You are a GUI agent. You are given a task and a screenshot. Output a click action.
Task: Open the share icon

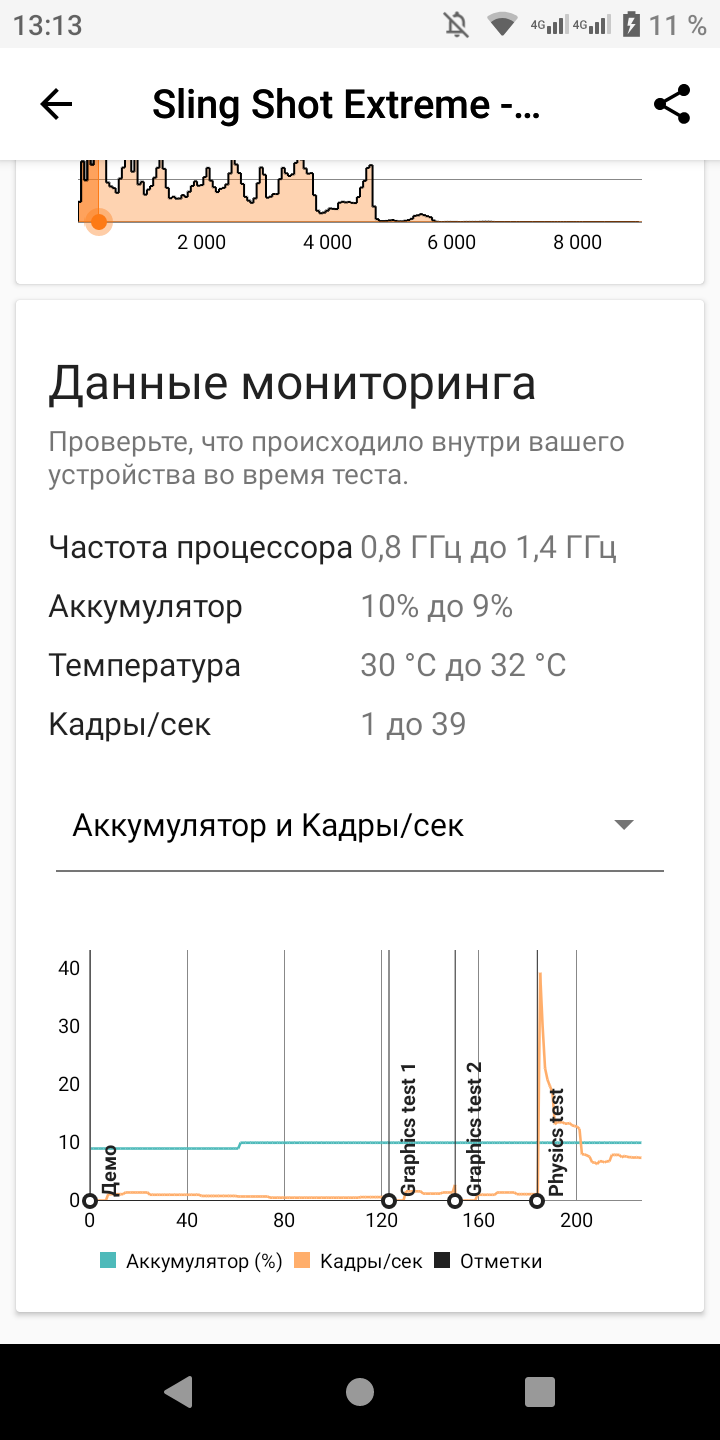pyautogui.click(x=672, y=104)
